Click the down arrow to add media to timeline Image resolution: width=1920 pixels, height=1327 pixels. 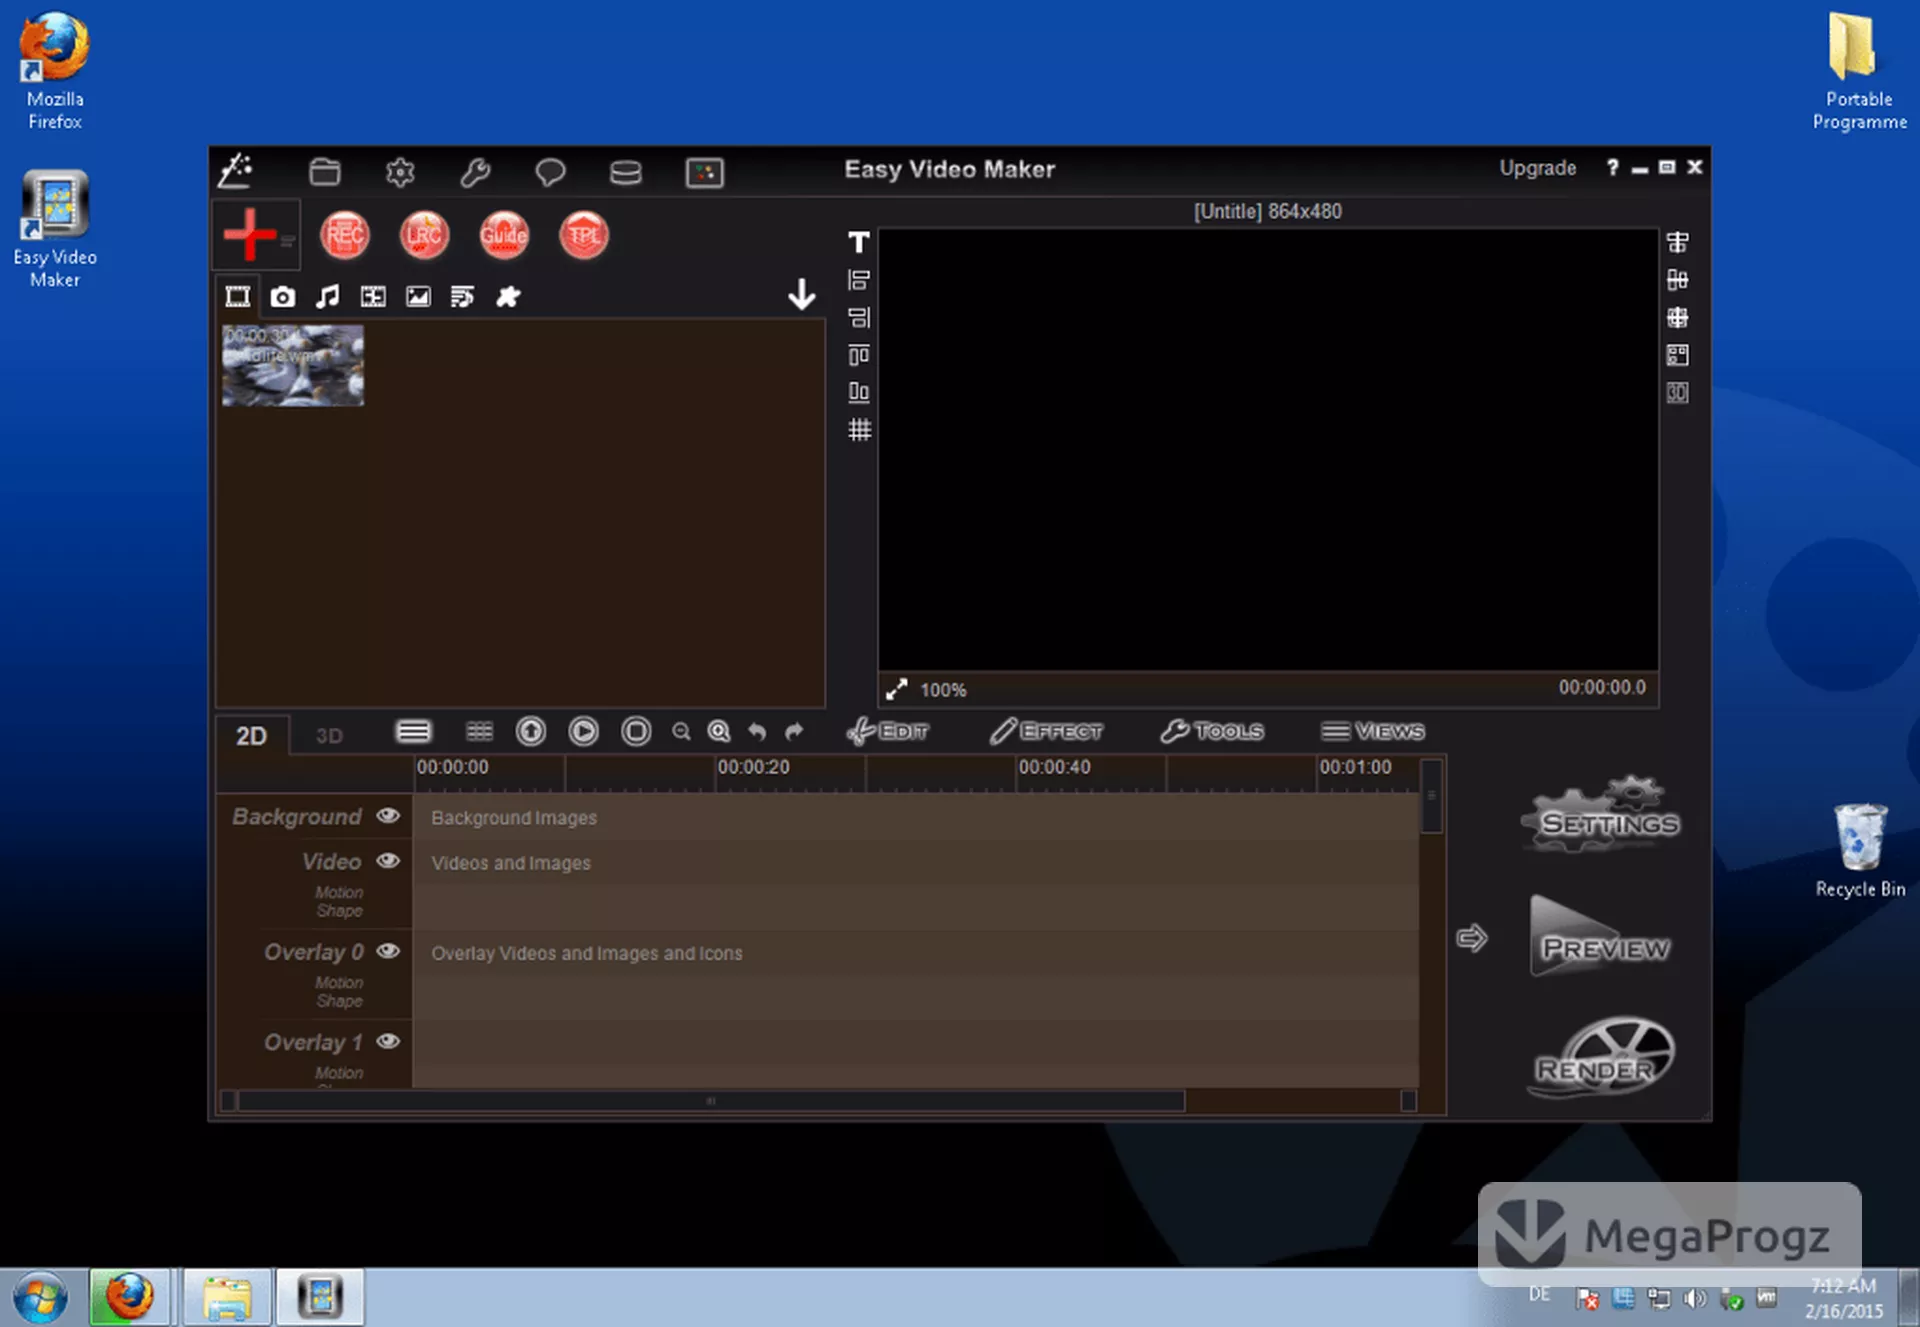[x=802, y=294]
